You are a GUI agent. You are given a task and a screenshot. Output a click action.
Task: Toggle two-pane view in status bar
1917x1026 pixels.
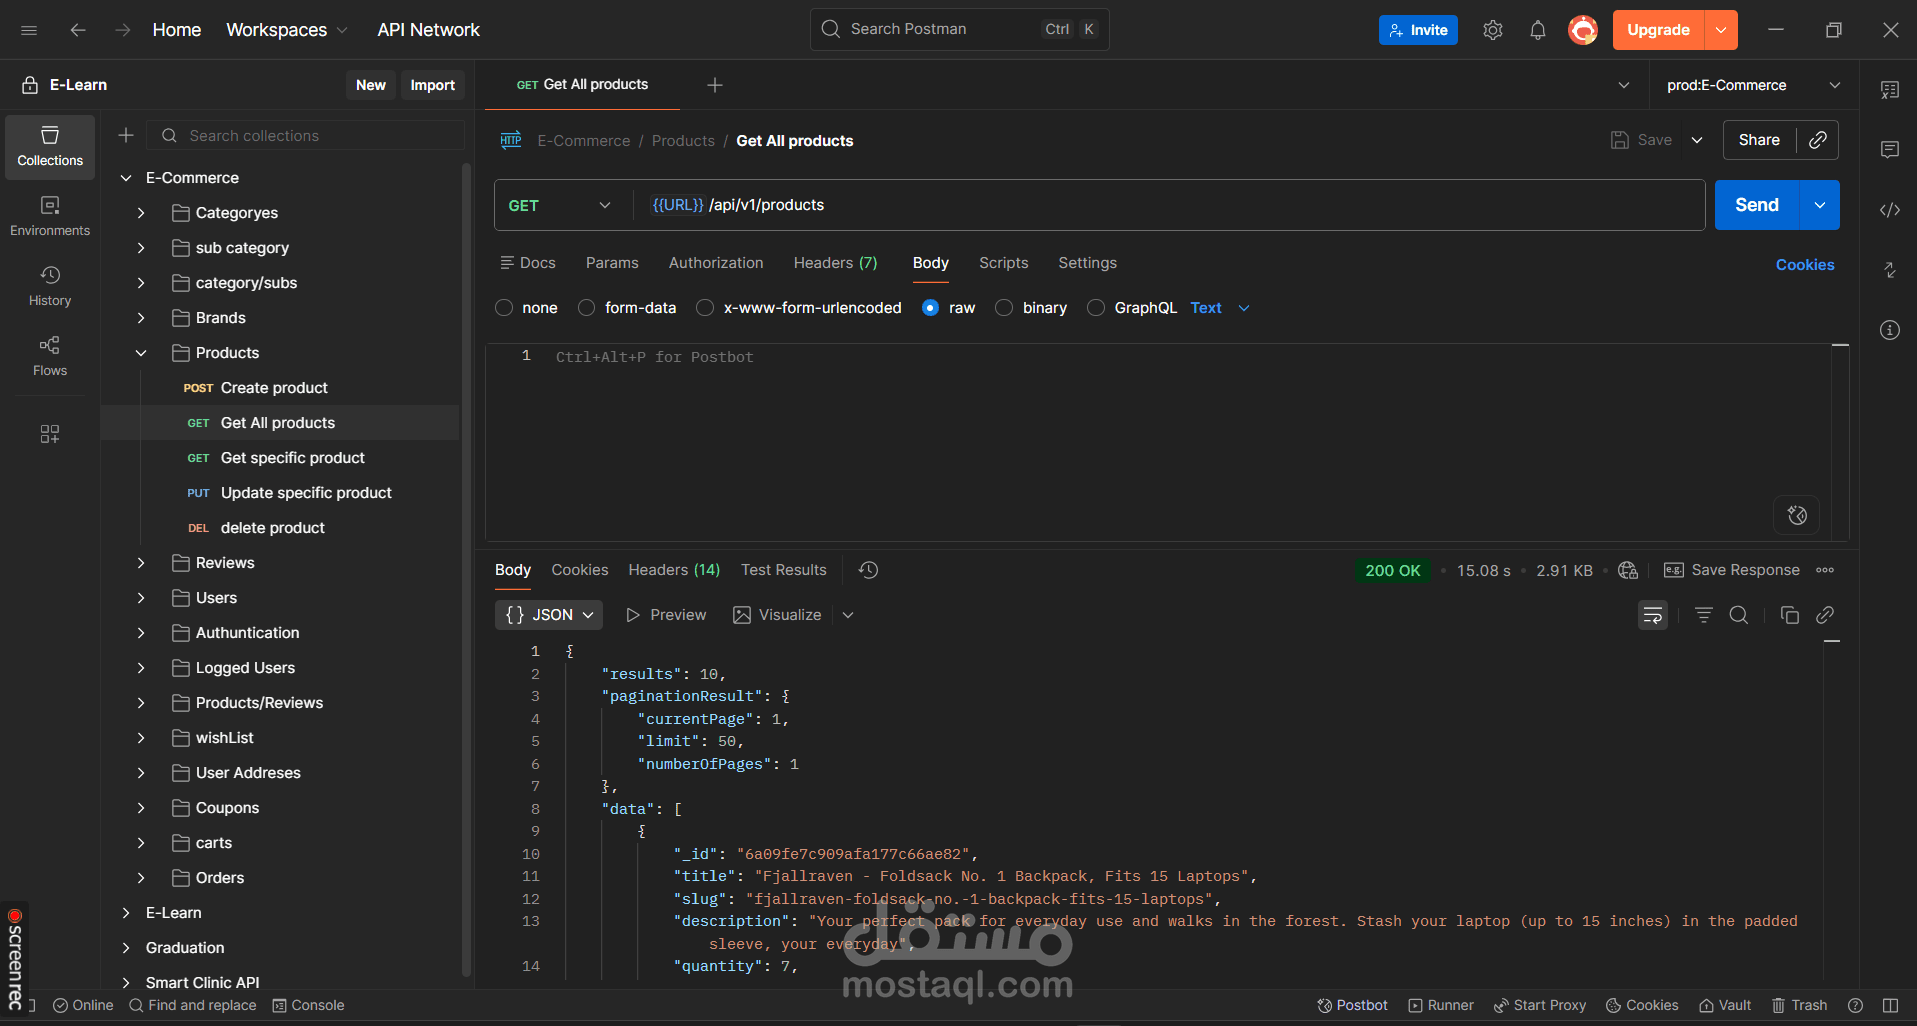point(1890,1005)
